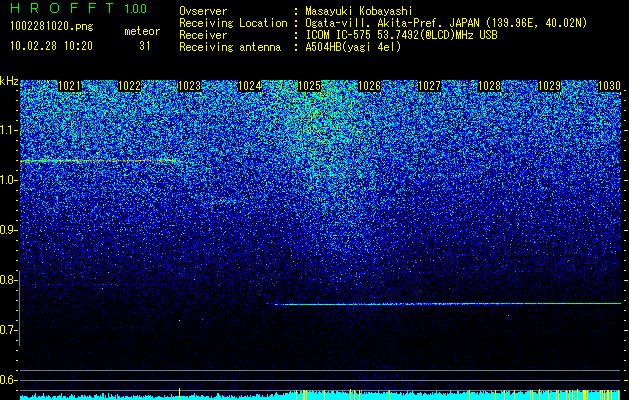Select the Ogata-vill. Akita-Pref. JAPAN location text
Viewport: 629px width, 400px height.
(x=446, y=23)
